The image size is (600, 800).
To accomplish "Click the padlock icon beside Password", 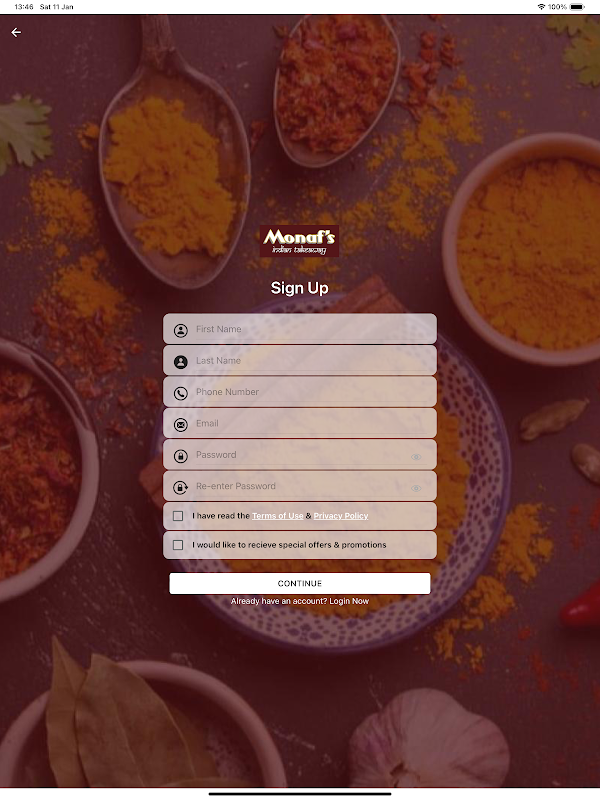I will click(x=181, y=456).
